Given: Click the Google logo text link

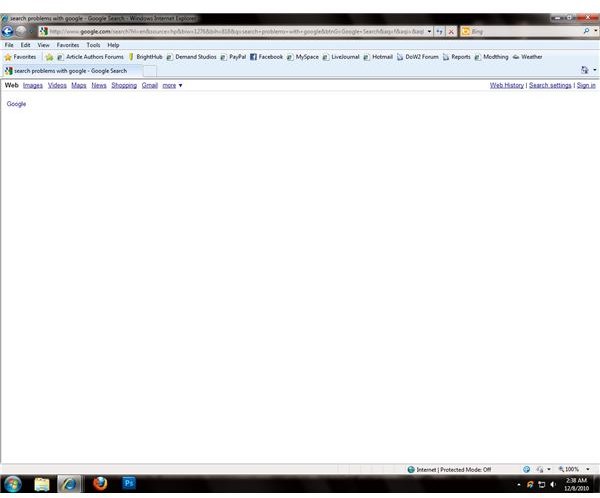Looking at the screenshot, I should [x=16, y=104].
